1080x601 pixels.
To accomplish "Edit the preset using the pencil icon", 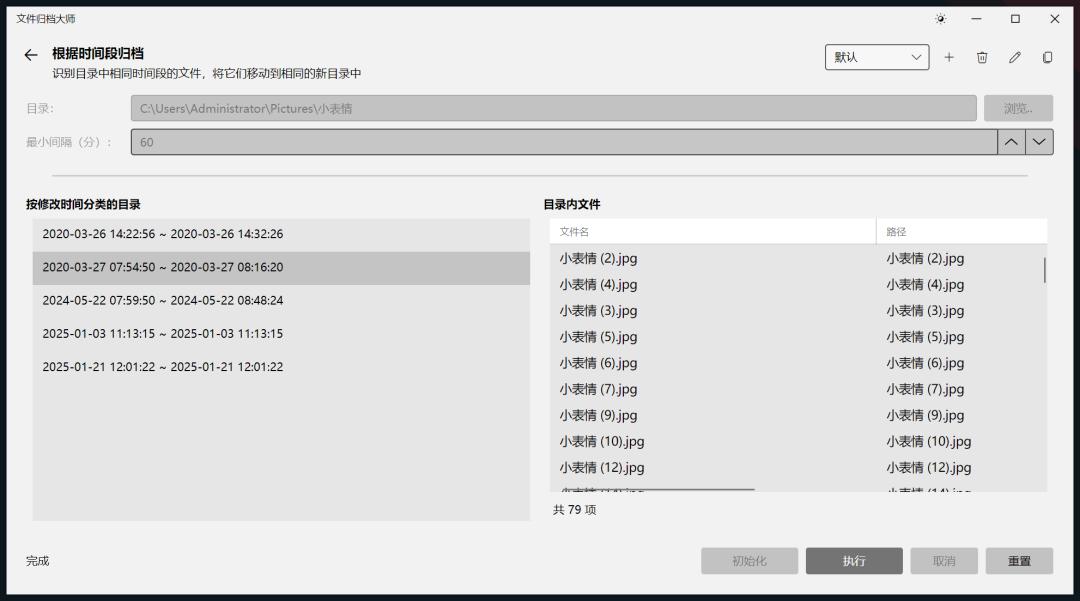I will [1015, 57].
